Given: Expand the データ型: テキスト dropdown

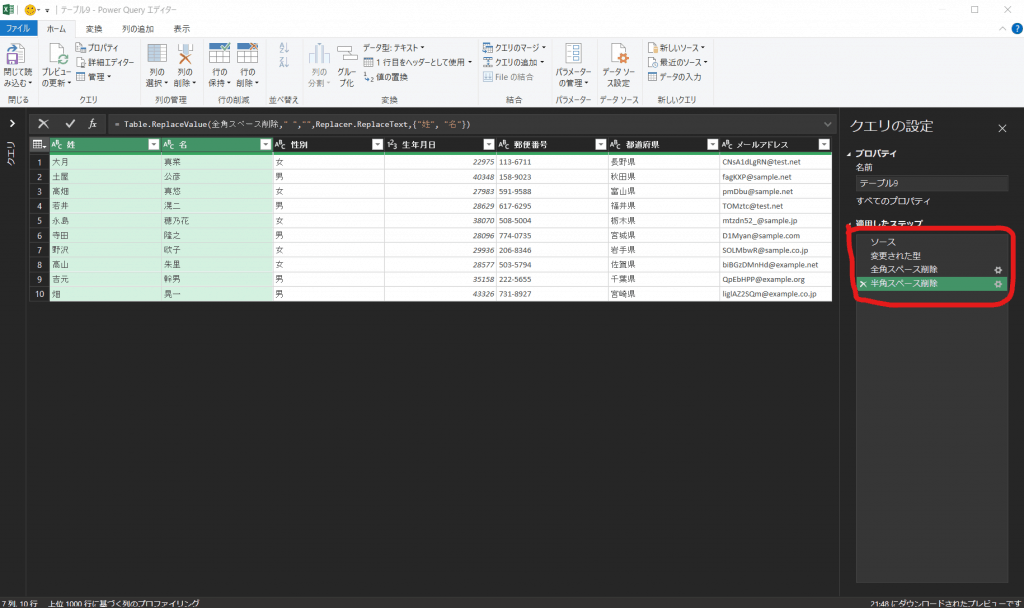Looking at the screenshot, I should click(394, 47).
